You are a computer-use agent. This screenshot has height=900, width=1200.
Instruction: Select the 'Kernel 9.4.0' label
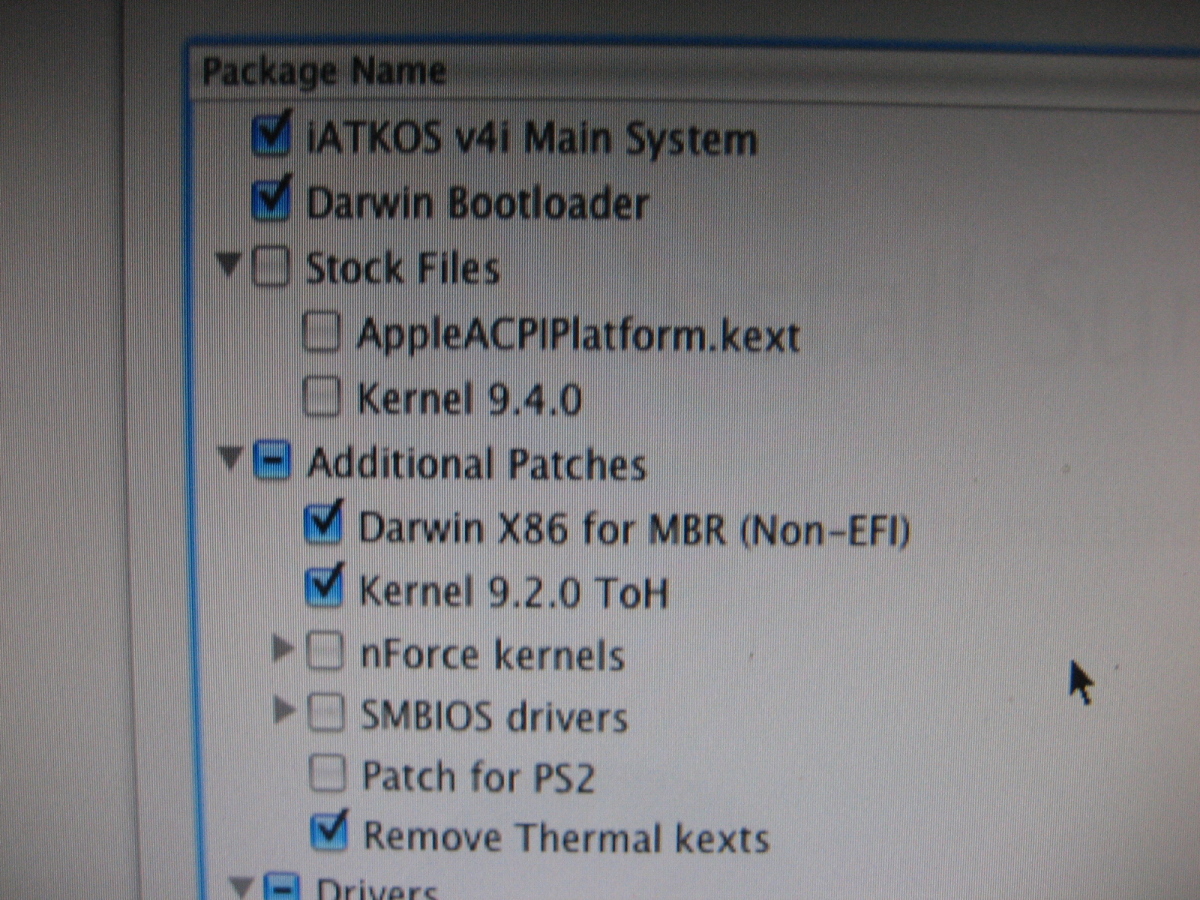[469, 400]
